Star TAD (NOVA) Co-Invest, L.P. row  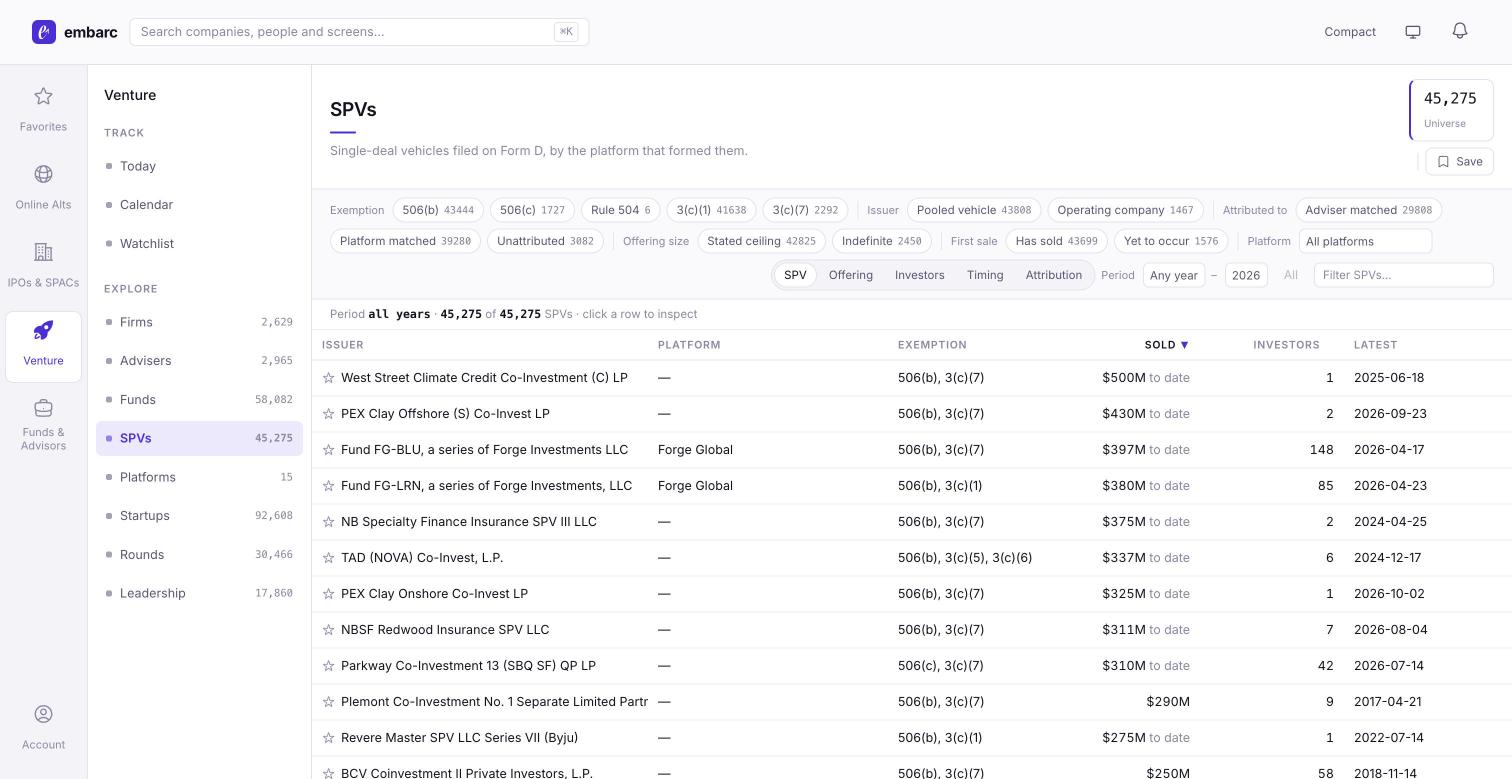328,558
